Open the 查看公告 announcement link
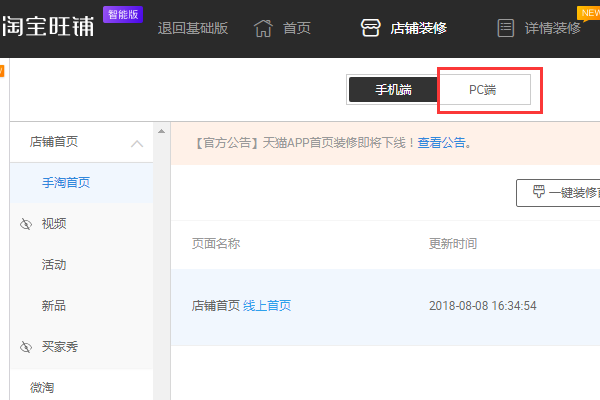 click(x=441, y=143)
